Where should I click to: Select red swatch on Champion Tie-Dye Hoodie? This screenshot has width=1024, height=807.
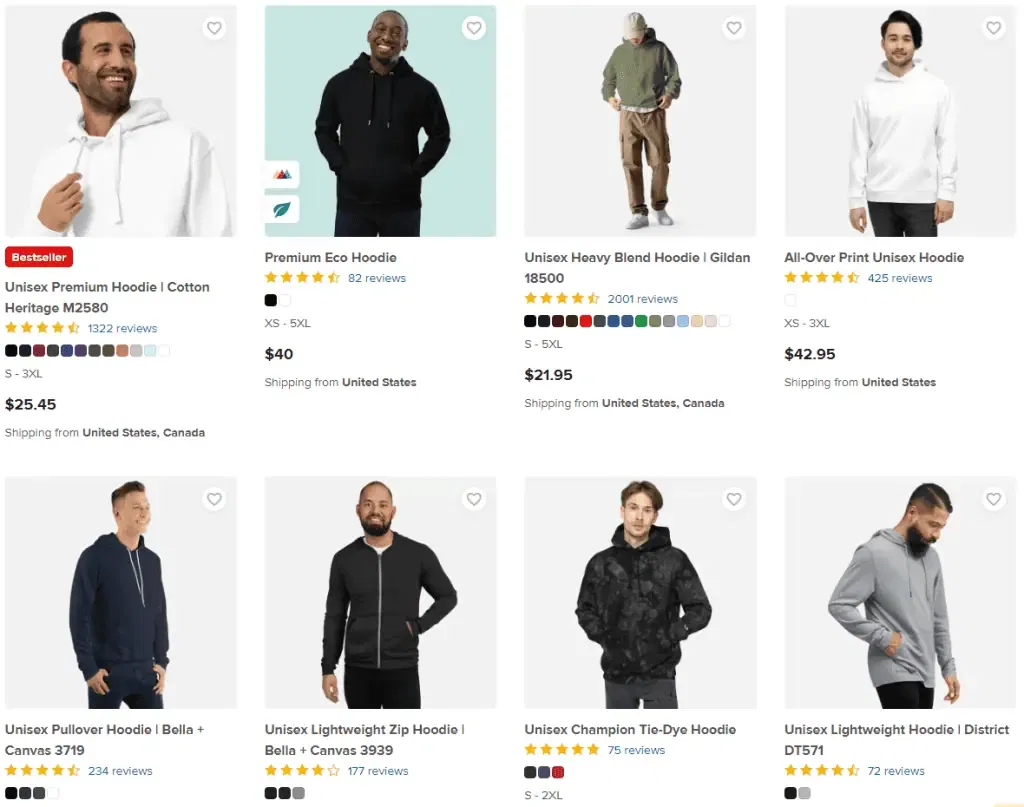558,772
